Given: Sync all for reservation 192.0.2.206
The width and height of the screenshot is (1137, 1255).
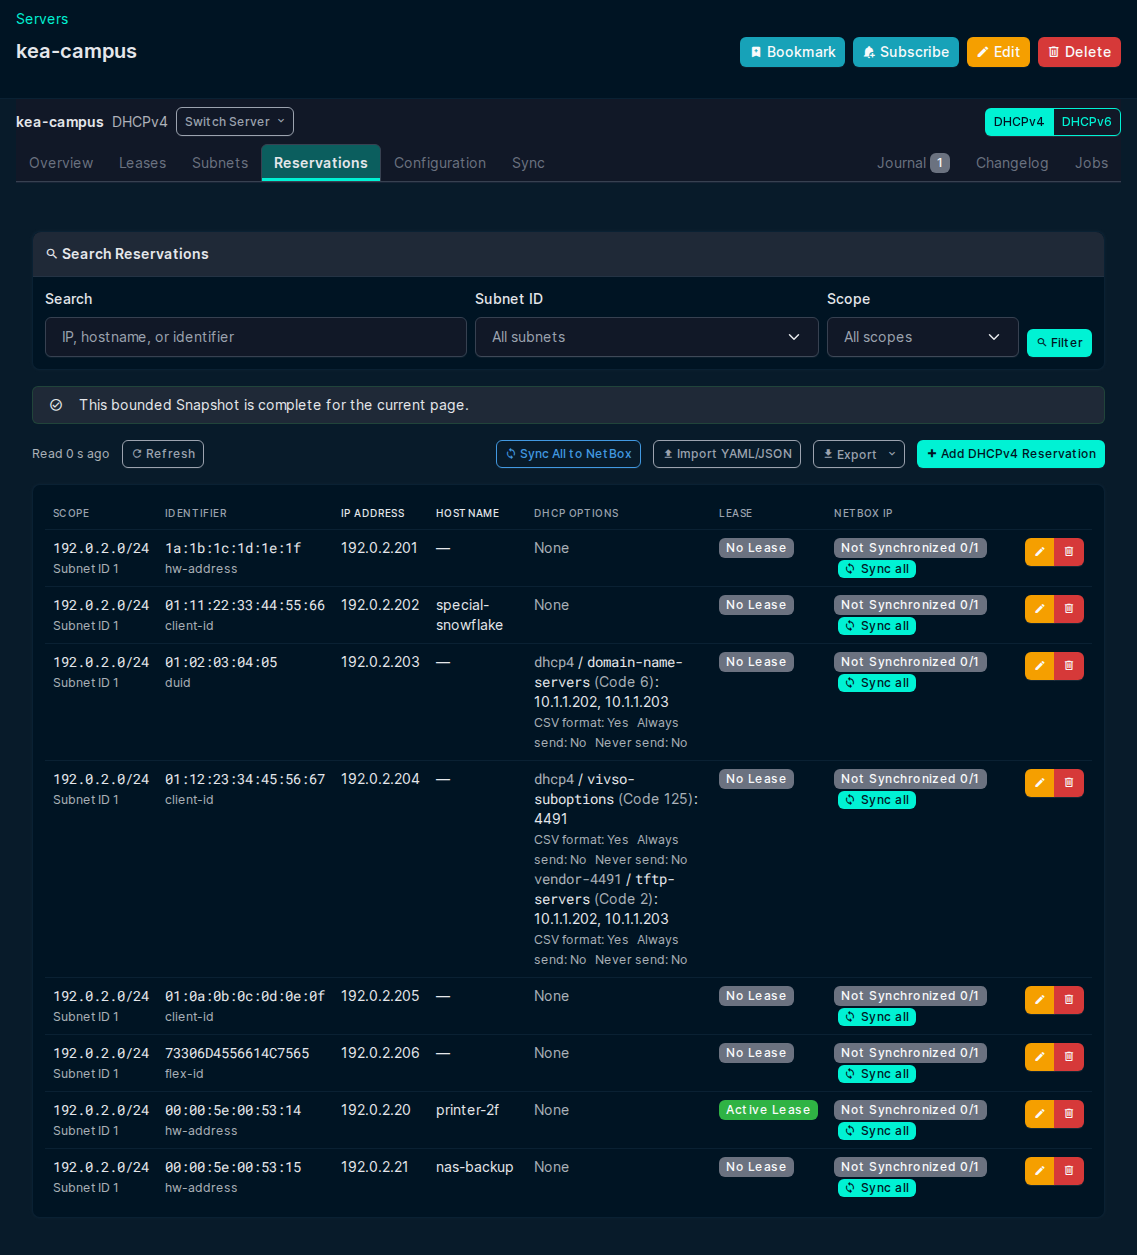Looking at the screenshot, I should (x=877, y=1074).
